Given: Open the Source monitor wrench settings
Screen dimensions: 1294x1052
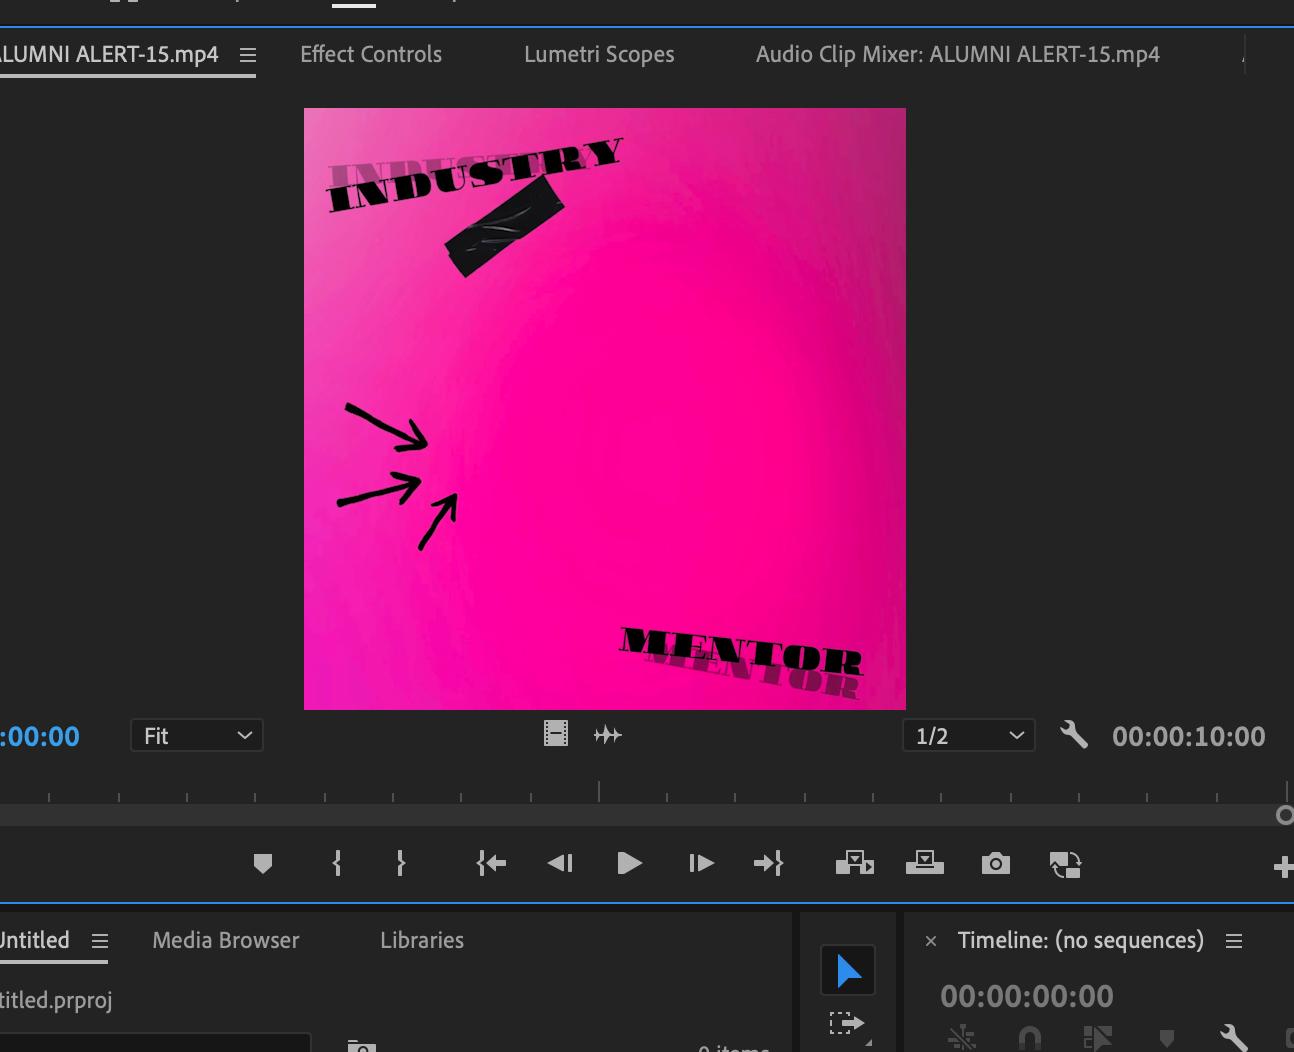Looking at the screenshot, I should click(1073, 736).
